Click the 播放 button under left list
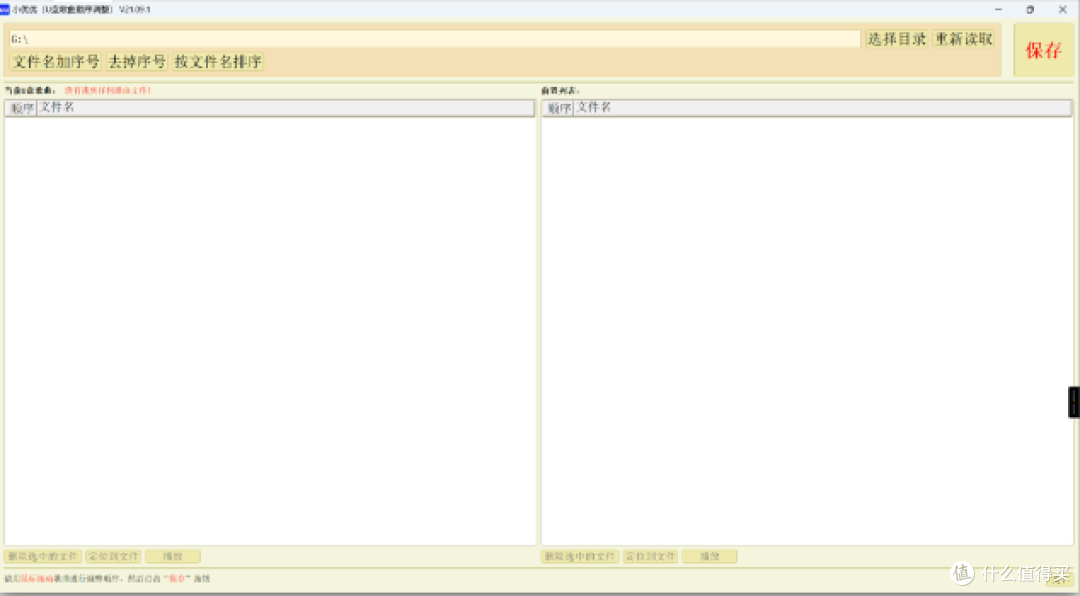Screen dimensions: 1080x596 pyautogui.click(x=173, y=556)
